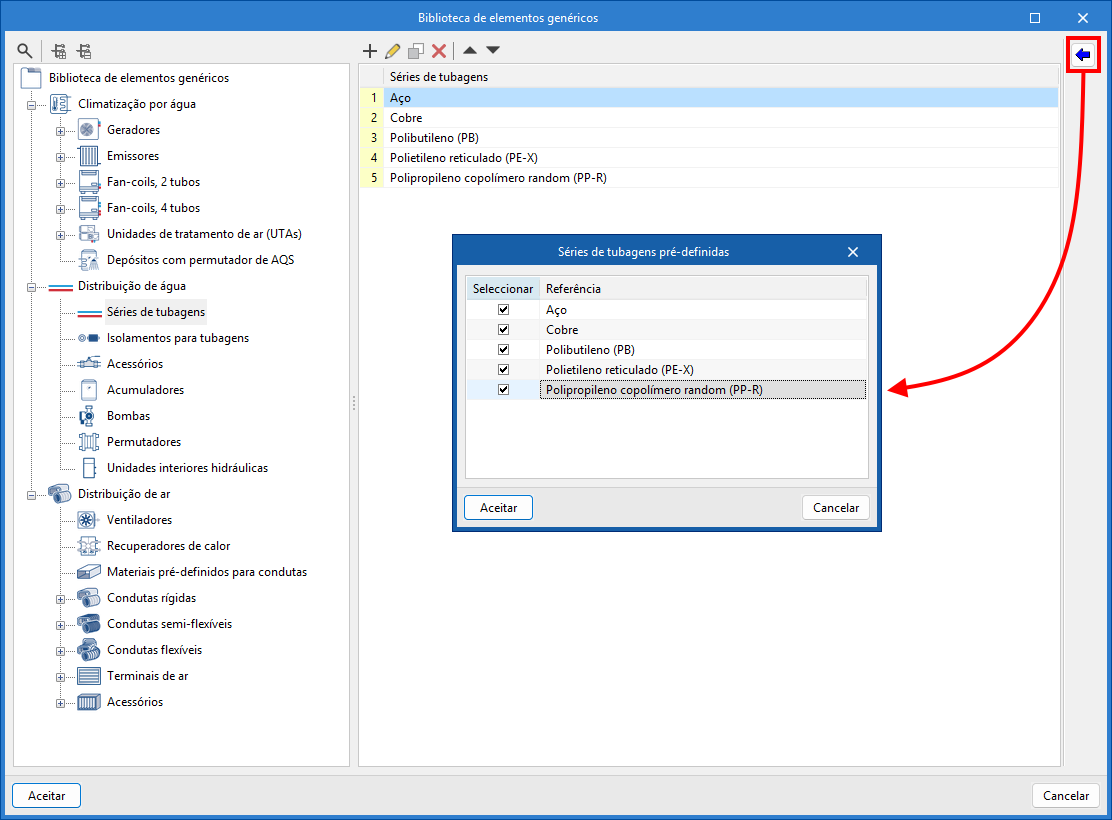Click the Seleccionar column header
1112x820 pixels.
[503, 289]
